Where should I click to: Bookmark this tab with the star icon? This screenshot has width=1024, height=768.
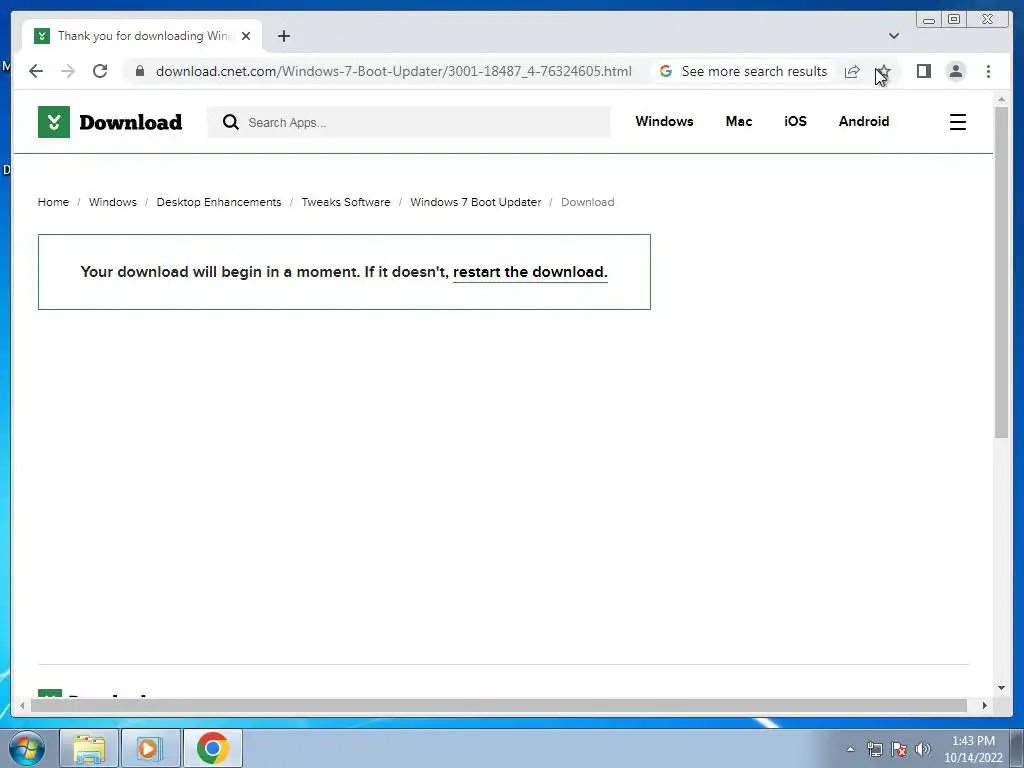coord(883,71)
